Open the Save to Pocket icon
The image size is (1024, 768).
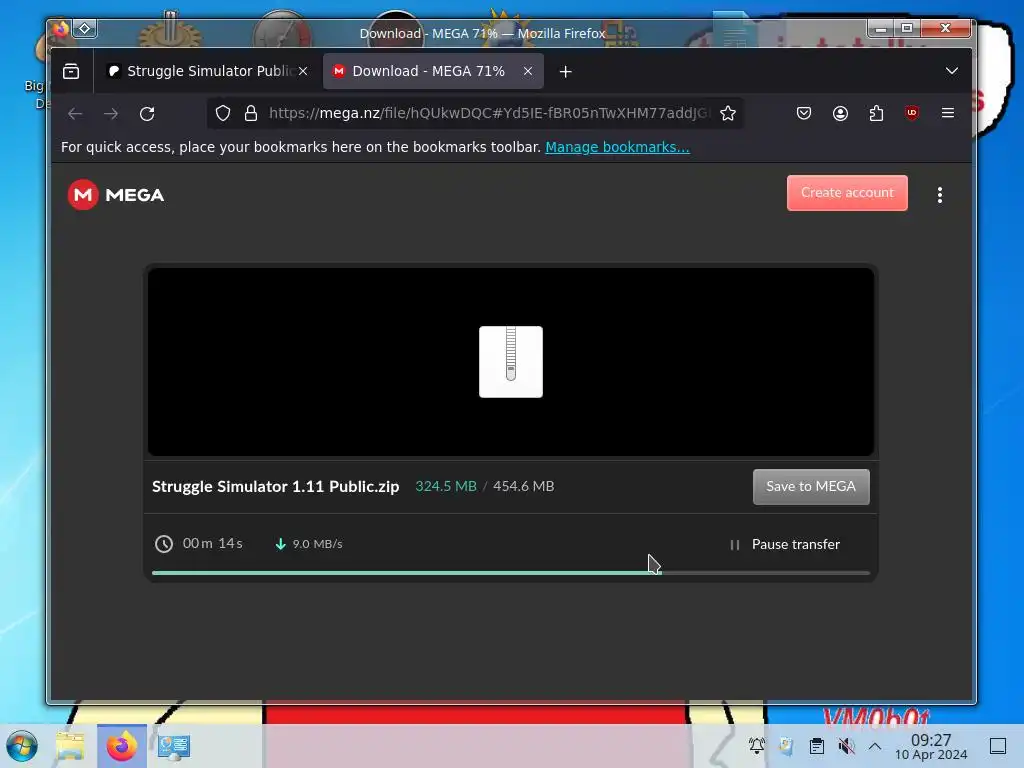point(804,114)
